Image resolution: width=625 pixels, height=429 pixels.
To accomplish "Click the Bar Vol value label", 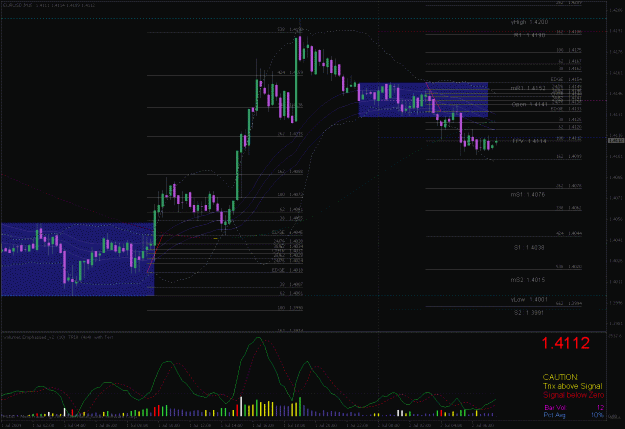I will (x=574, y=407).
